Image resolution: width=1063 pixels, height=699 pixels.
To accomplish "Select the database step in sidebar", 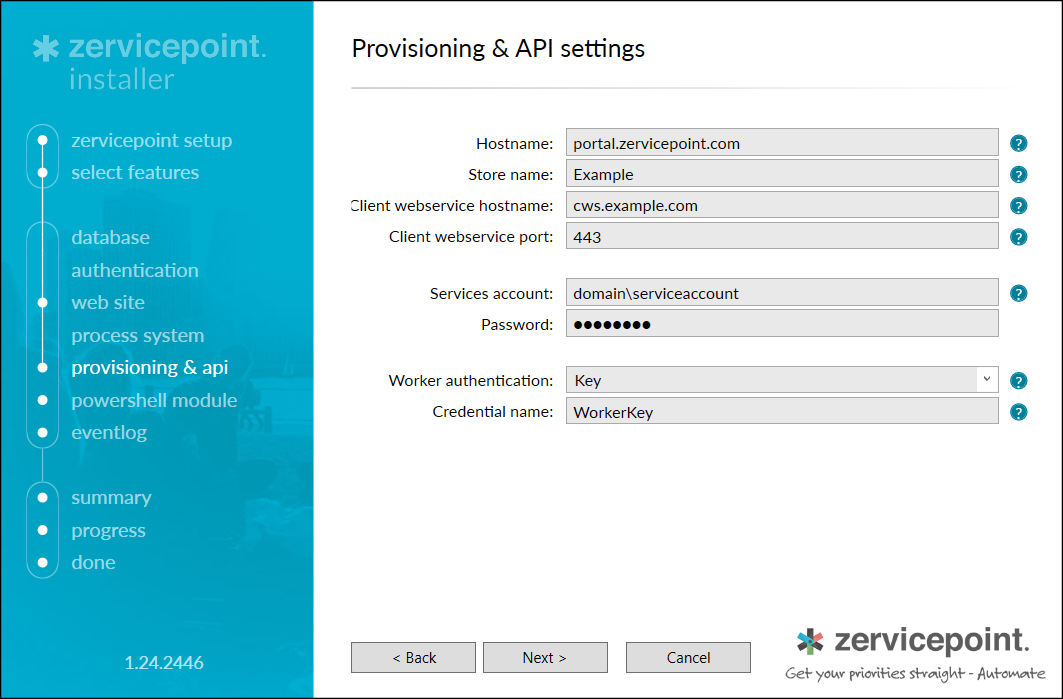I will coord(110,237).
